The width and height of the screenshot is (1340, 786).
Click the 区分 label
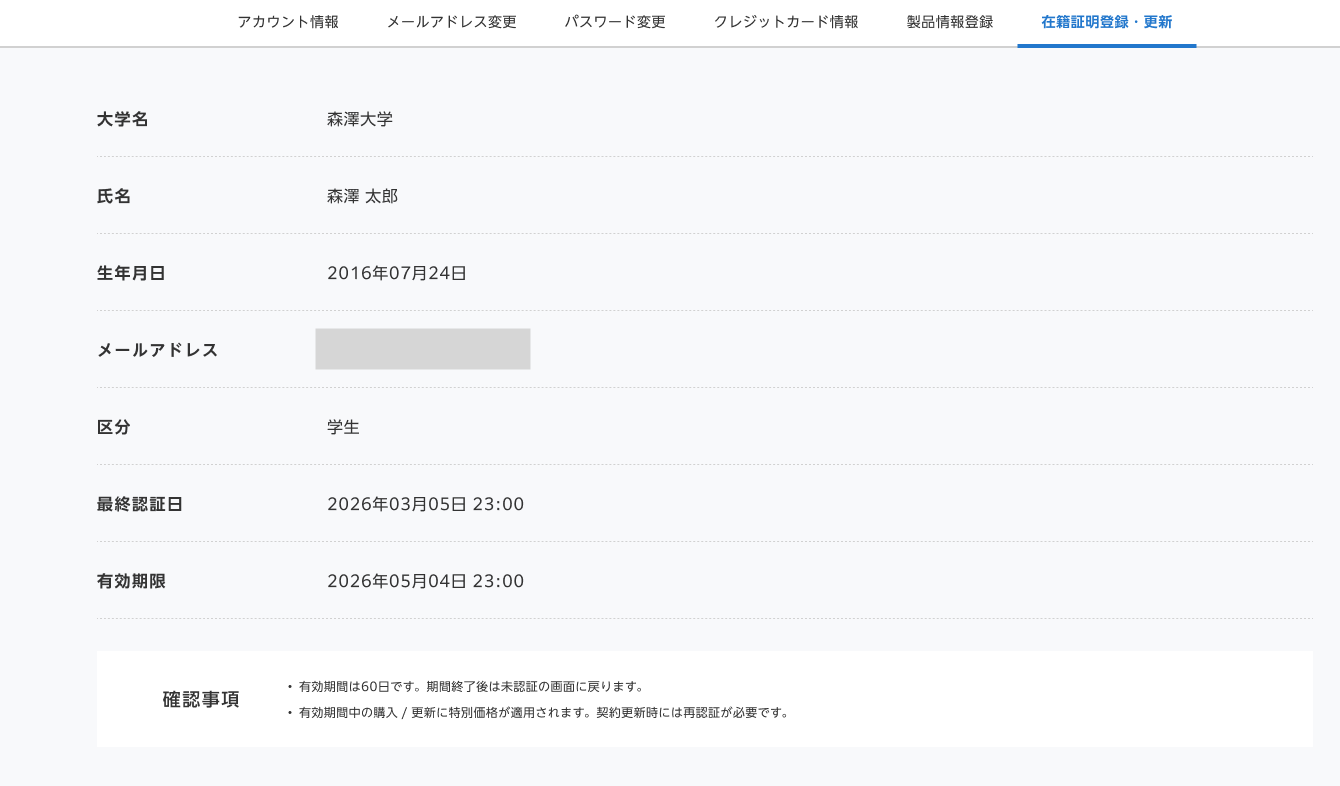114,427
